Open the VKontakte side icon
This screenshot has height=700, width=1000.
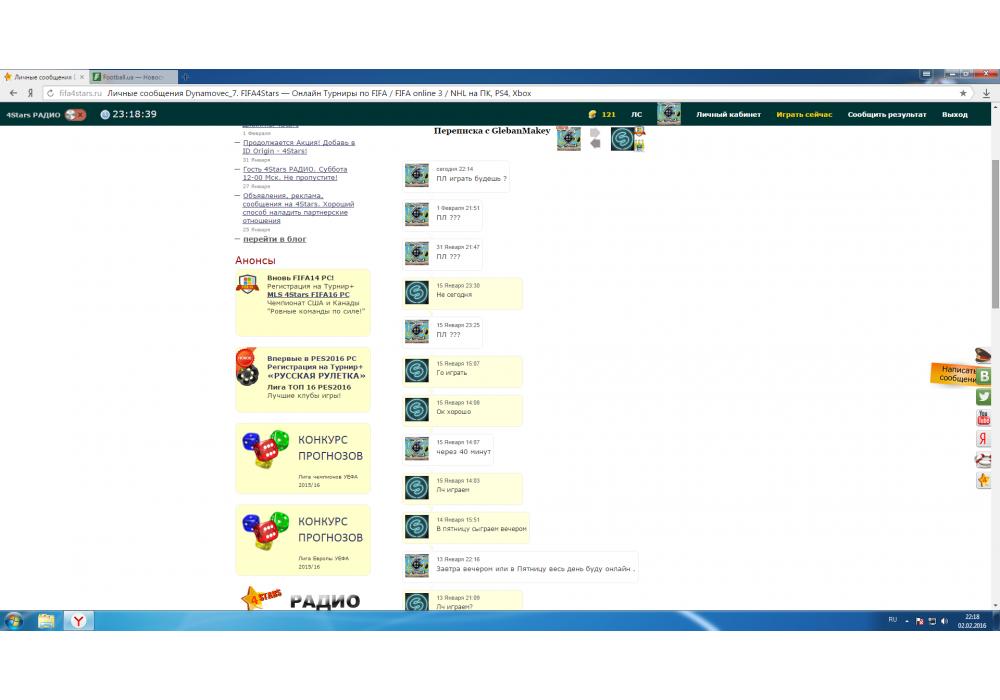click(x=984, y=376)
